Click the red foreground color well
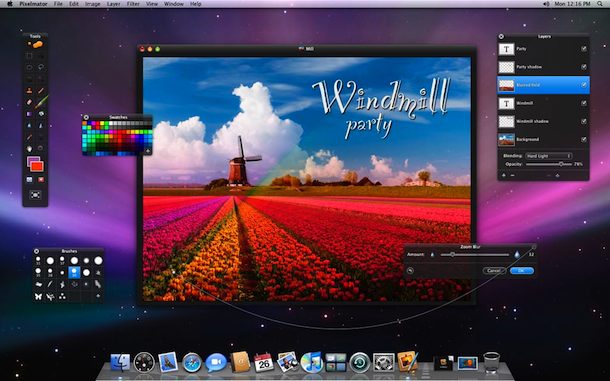610x381 pixels. pos(37,166)
